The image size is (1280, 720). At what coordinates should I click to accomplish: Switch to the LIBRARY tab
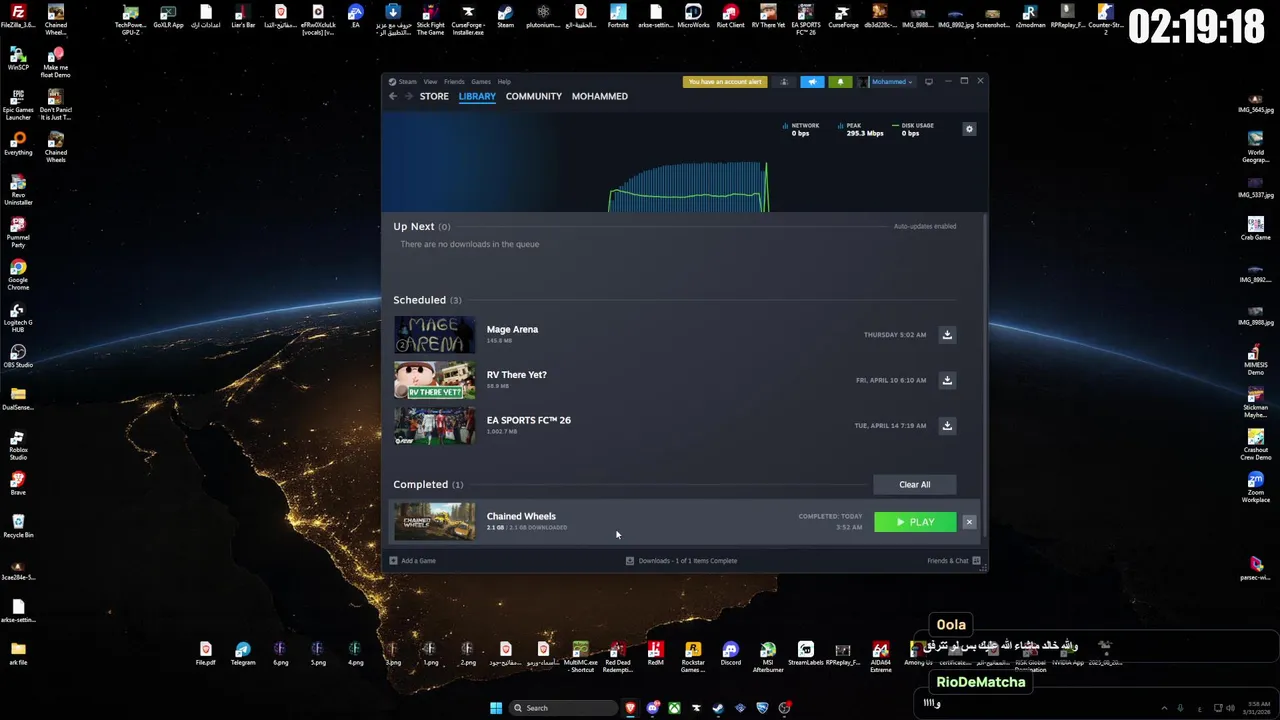tap(477, 96)
